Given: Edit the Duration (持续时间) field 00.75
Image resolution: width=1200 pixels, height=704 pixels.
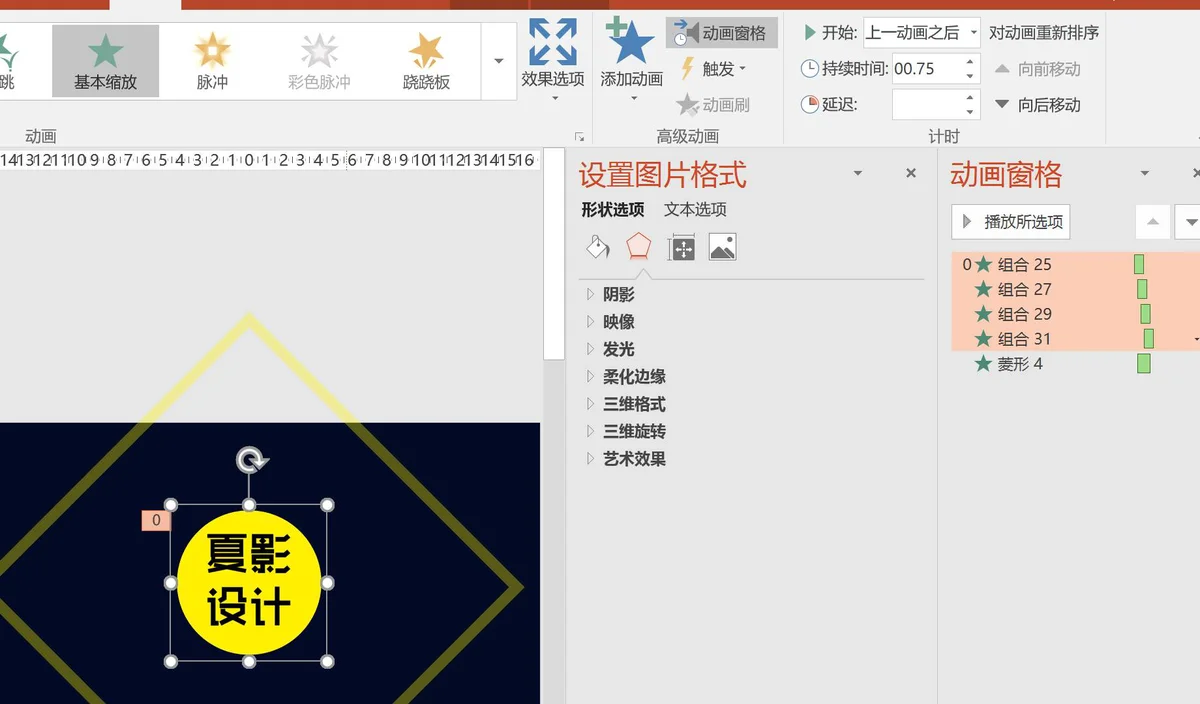Looking at the screenshot, I should tap(927, 69).
